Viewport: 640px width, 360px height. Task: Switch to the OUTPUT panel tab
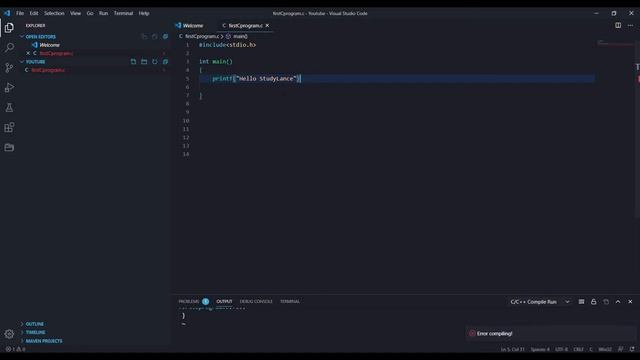click(224, 301)
